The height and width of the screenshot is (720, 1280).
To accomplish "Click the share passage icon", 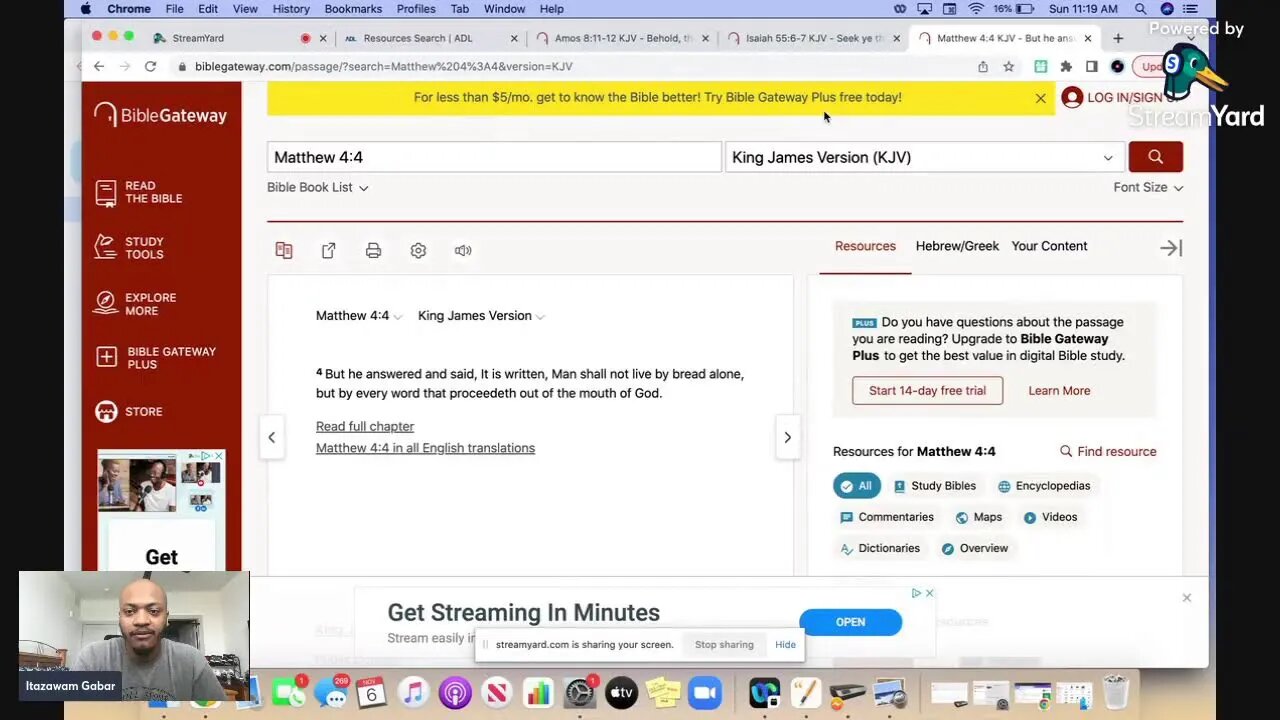I will tap(329, 250).
